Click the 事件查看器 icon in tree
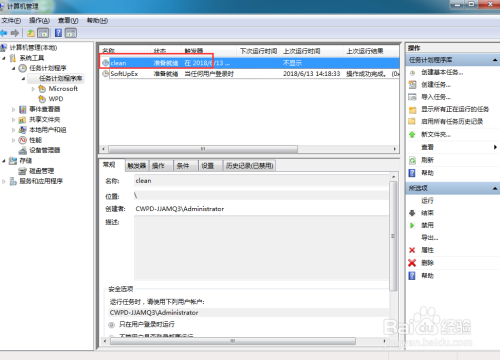Screen dimensions: 500x360 (x=23, y=109)
